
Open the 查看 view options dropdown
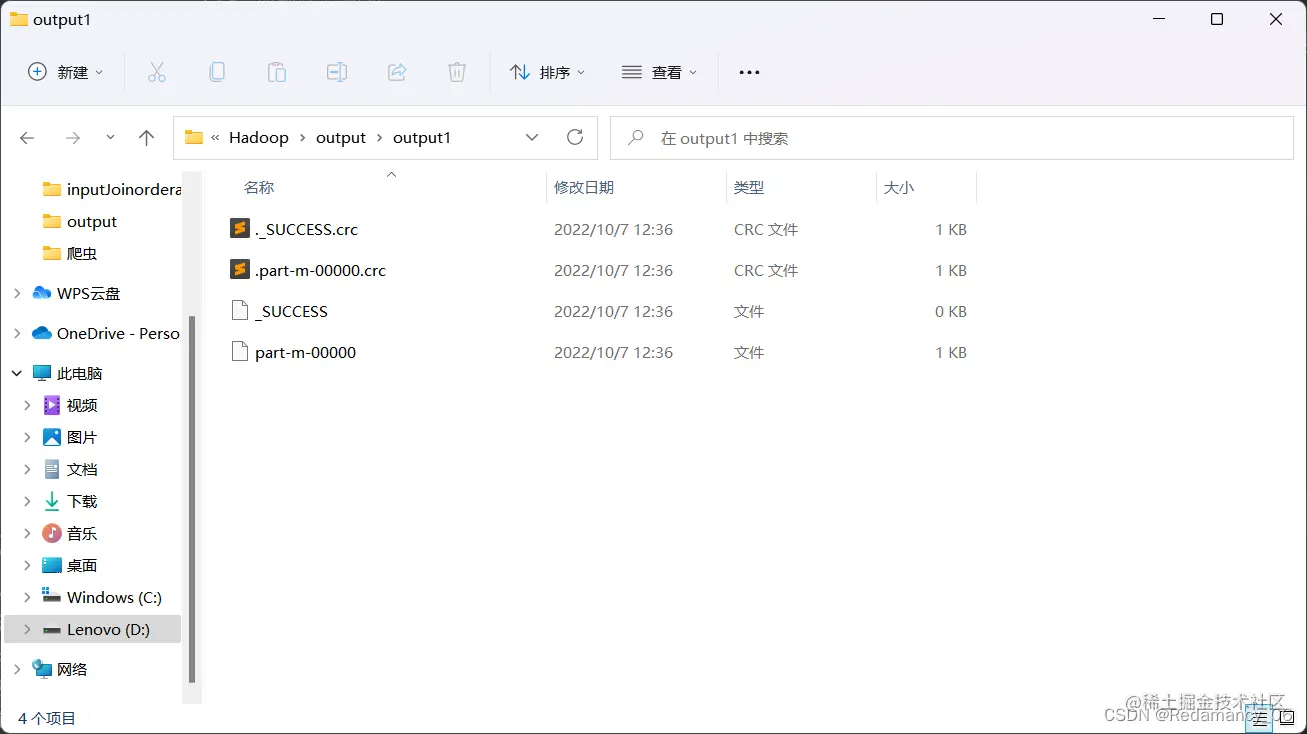[x=658, y=71]
